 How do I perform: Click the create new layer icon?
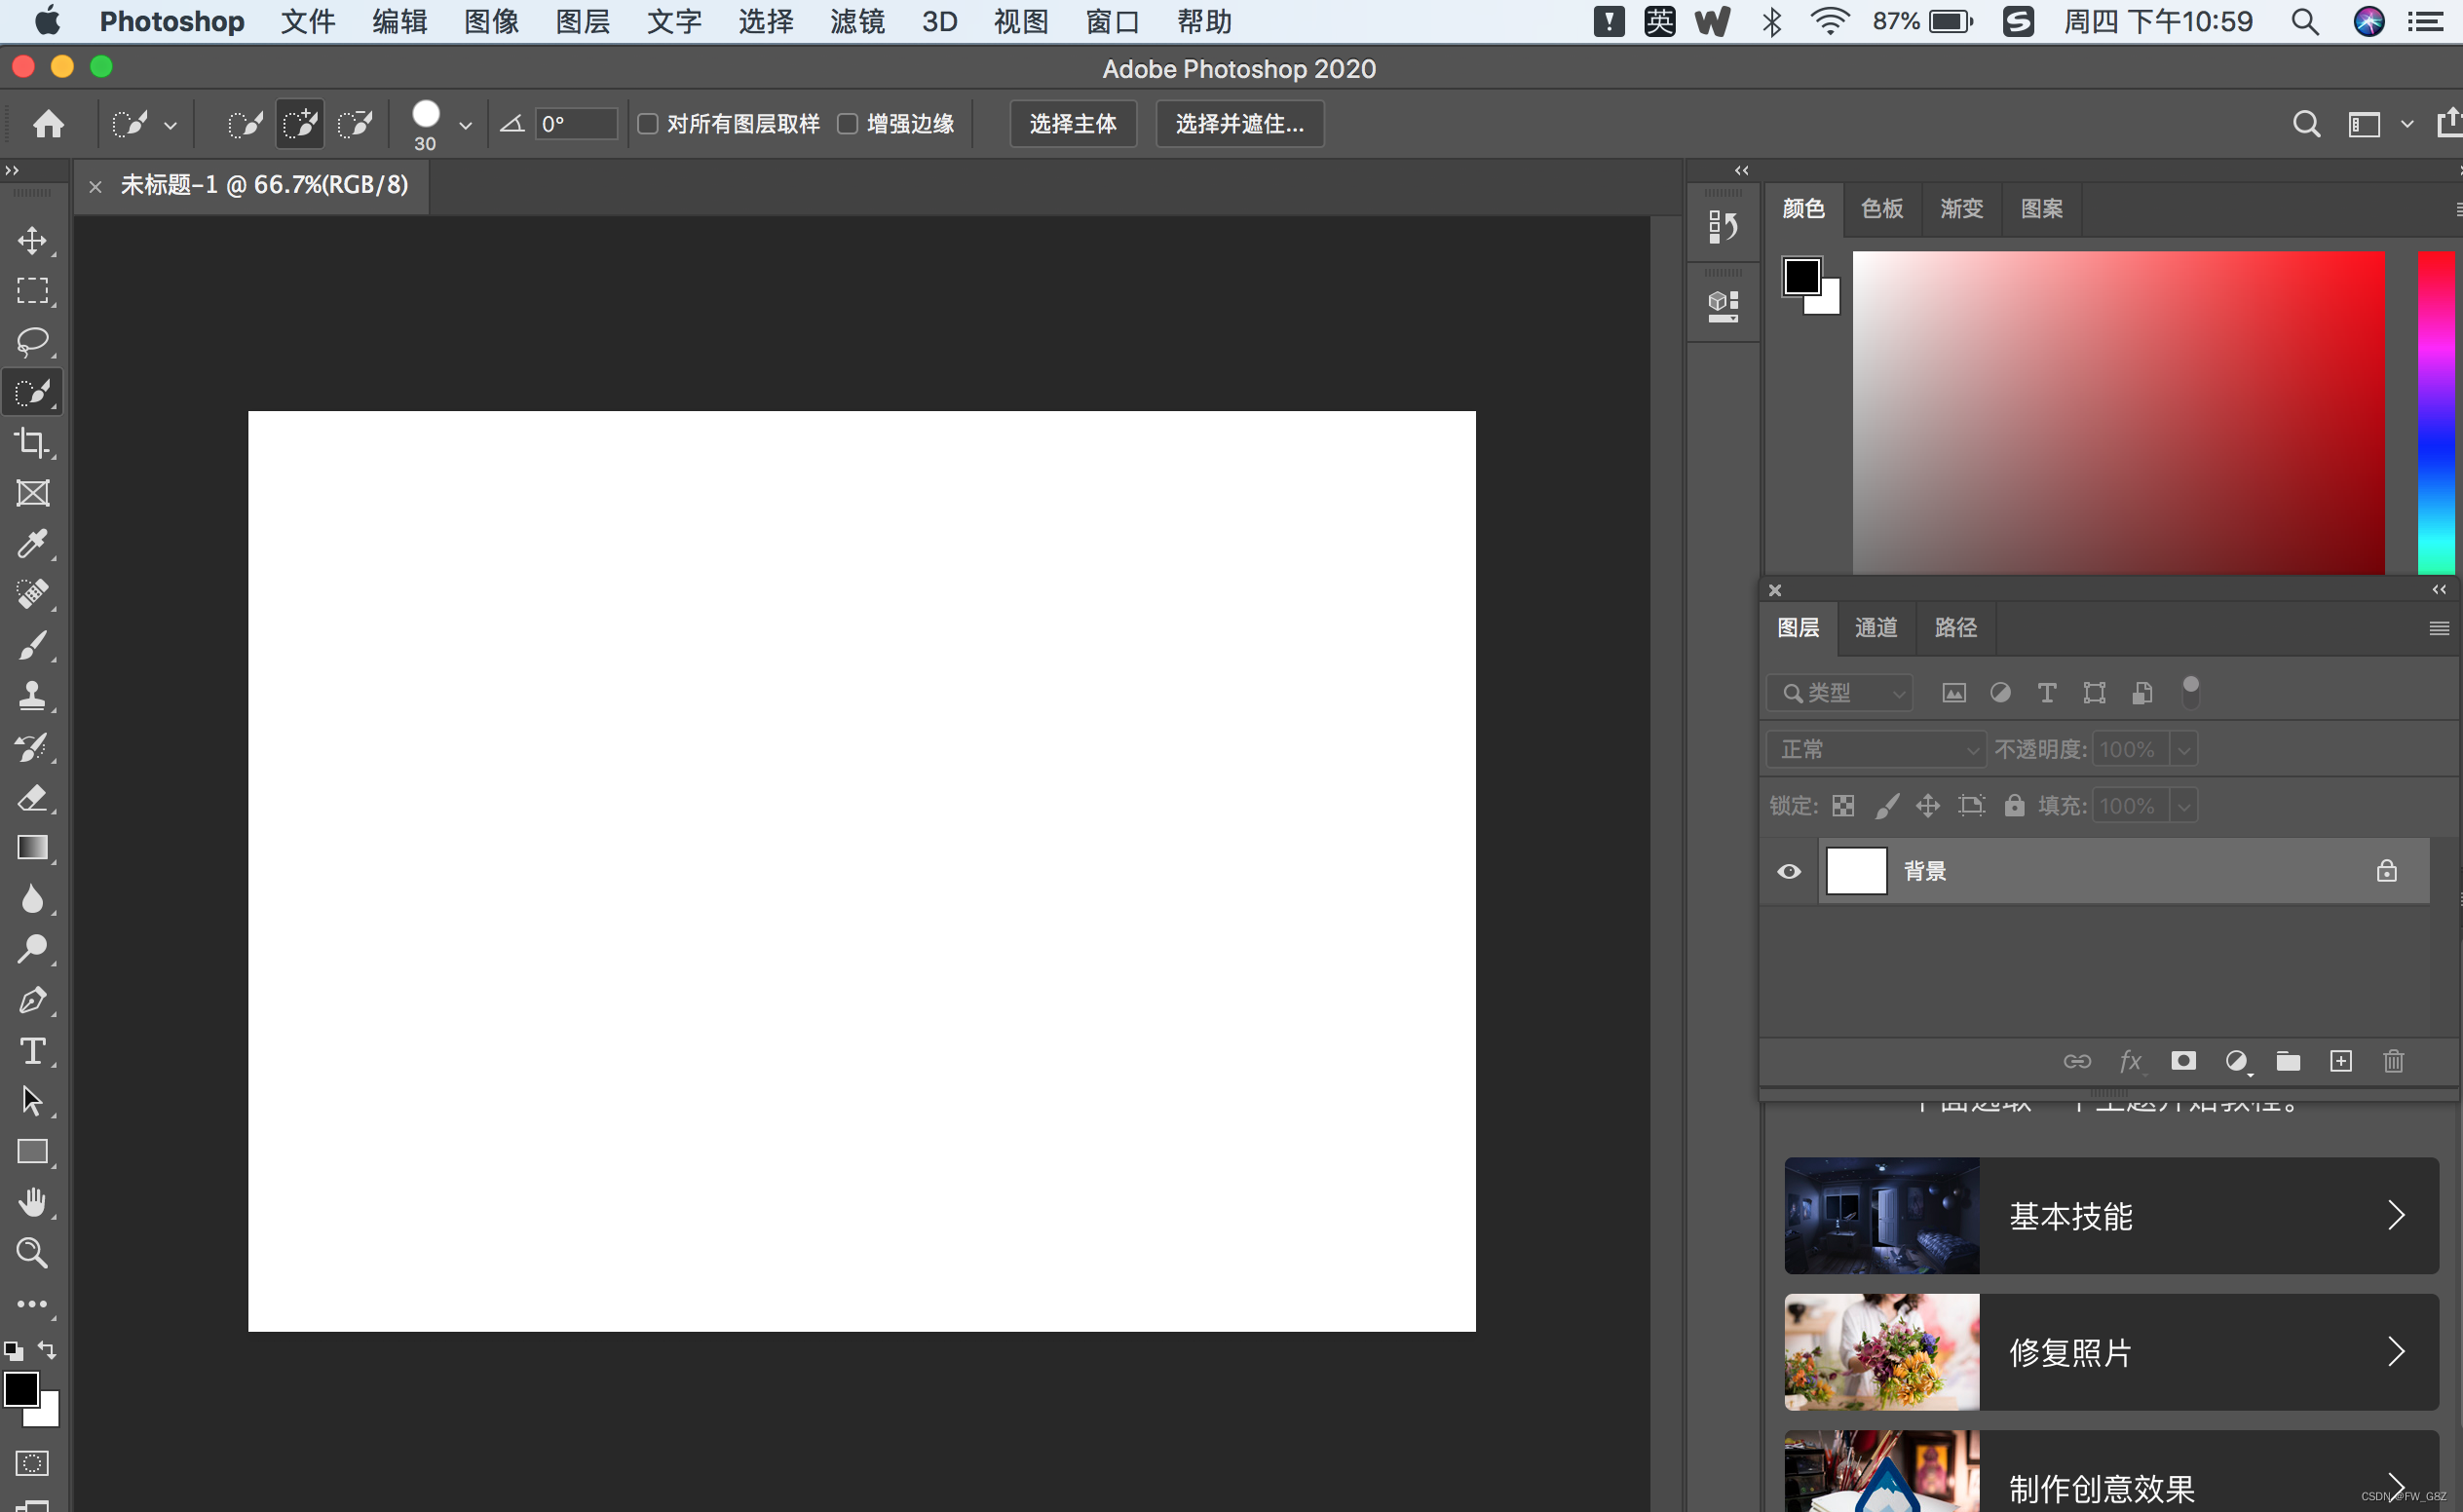2340,1061
